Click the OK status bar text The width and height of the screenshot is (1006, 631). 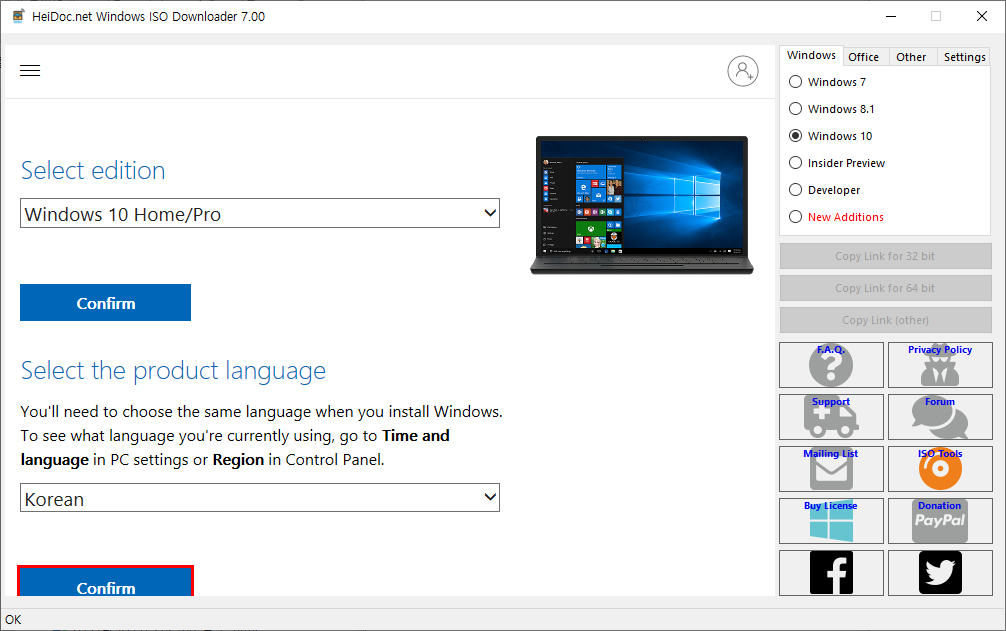pos(13,619)
